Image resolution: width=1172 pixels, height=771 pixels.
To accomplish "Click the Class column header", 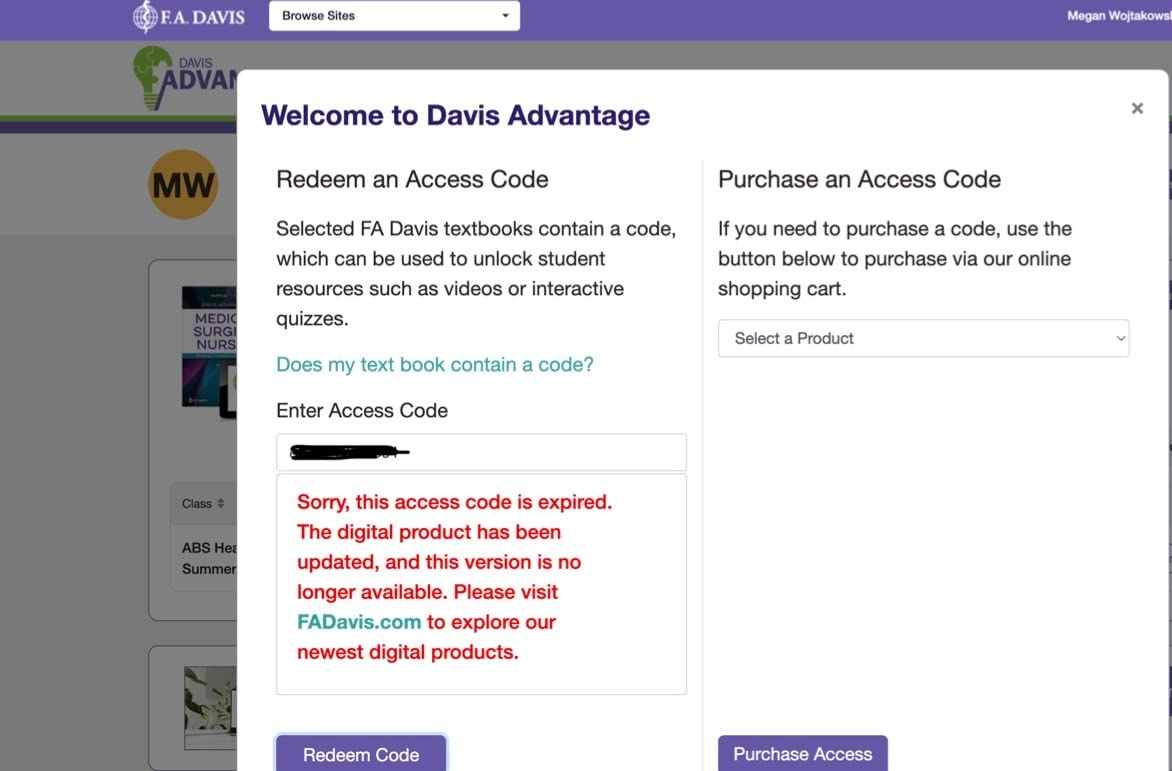I will click(197, 504).
